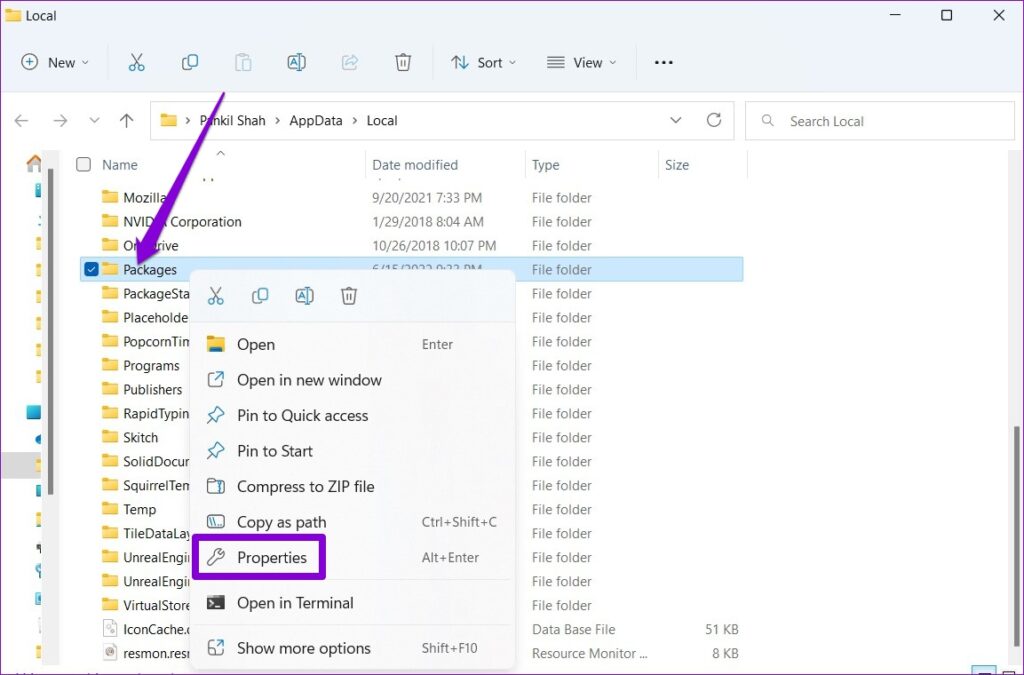1024x675 pixels.
Task: Click AppData in the address bar breadcrumb
Action: pos(315,120)
